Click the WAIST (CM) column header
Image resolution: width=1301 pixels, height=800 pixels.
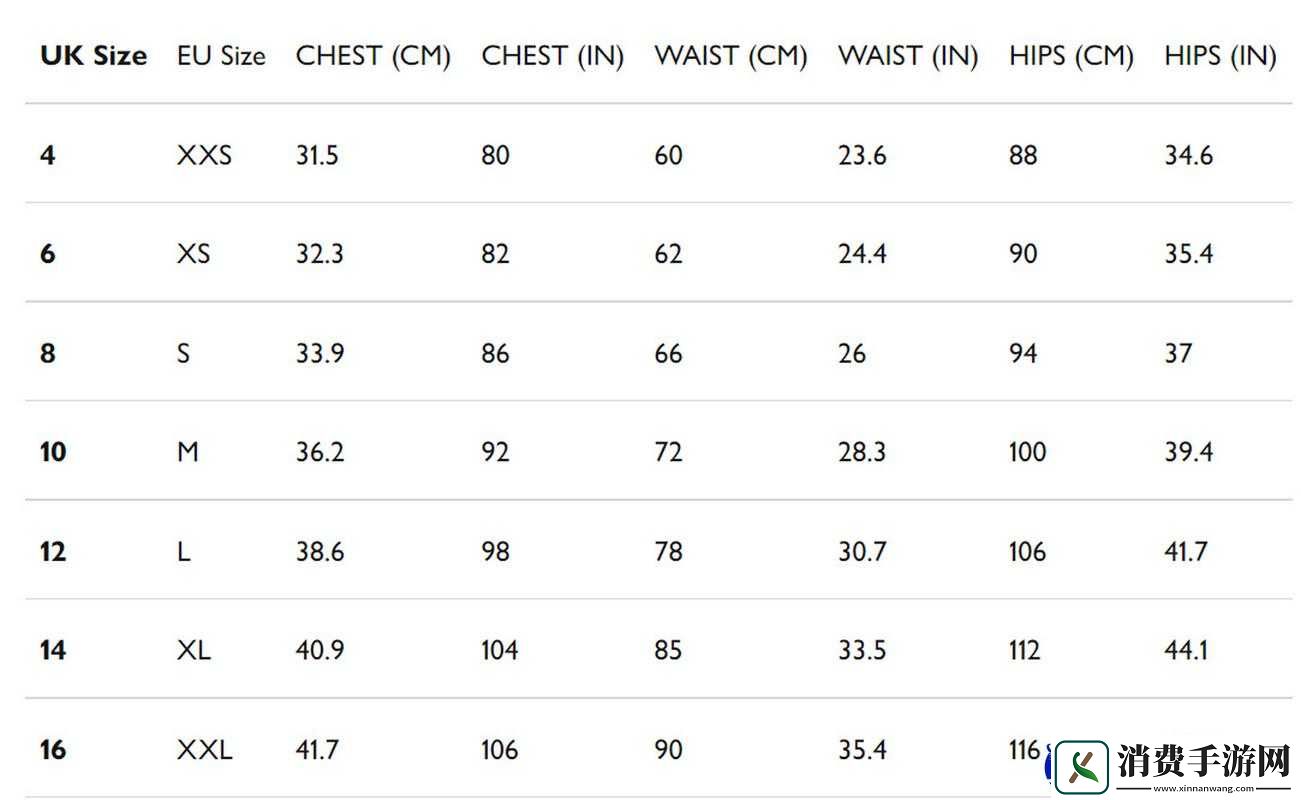tap(730, 56)
